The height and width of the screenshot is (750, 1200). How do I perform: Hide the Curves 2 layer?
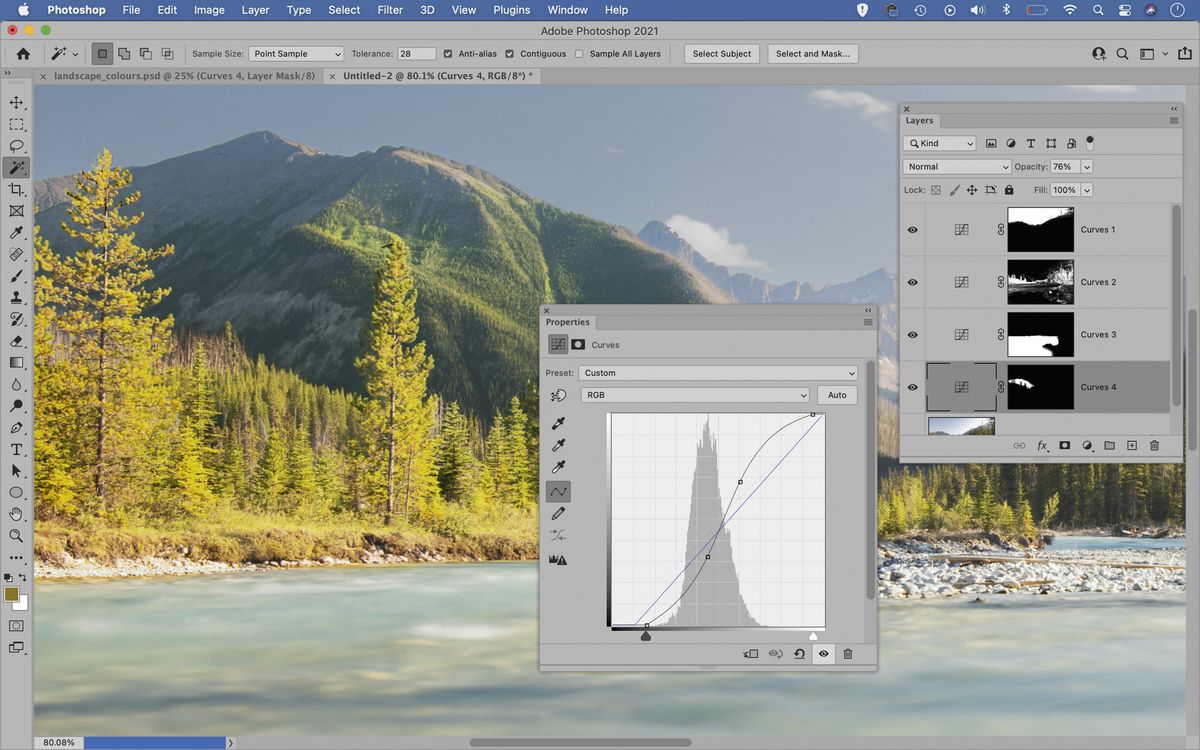(912, 282)
